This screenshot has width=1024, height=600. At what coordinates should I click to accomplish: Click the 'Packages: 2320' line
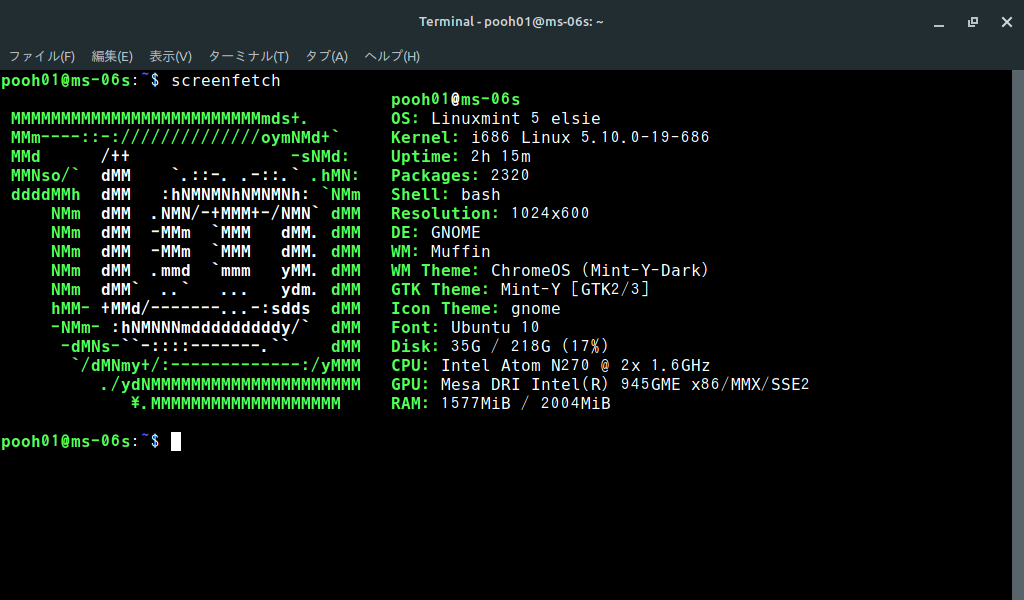(x=460, y=175)
